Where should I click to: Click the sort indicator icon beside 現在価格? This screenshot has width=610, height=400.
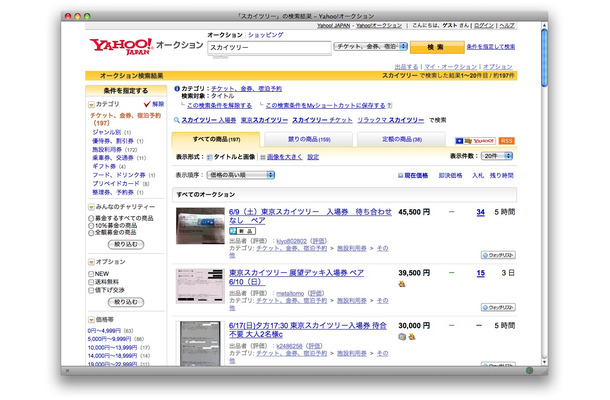(400, 175)
